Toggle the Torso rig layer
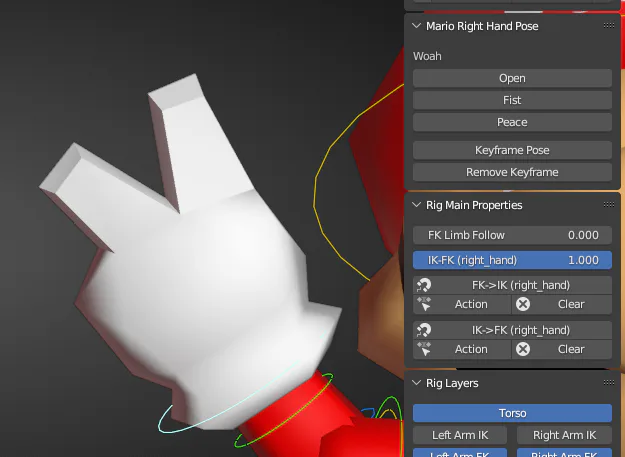Image resolution: width=625 pixels, height=457 pixels. pos(512,413)
